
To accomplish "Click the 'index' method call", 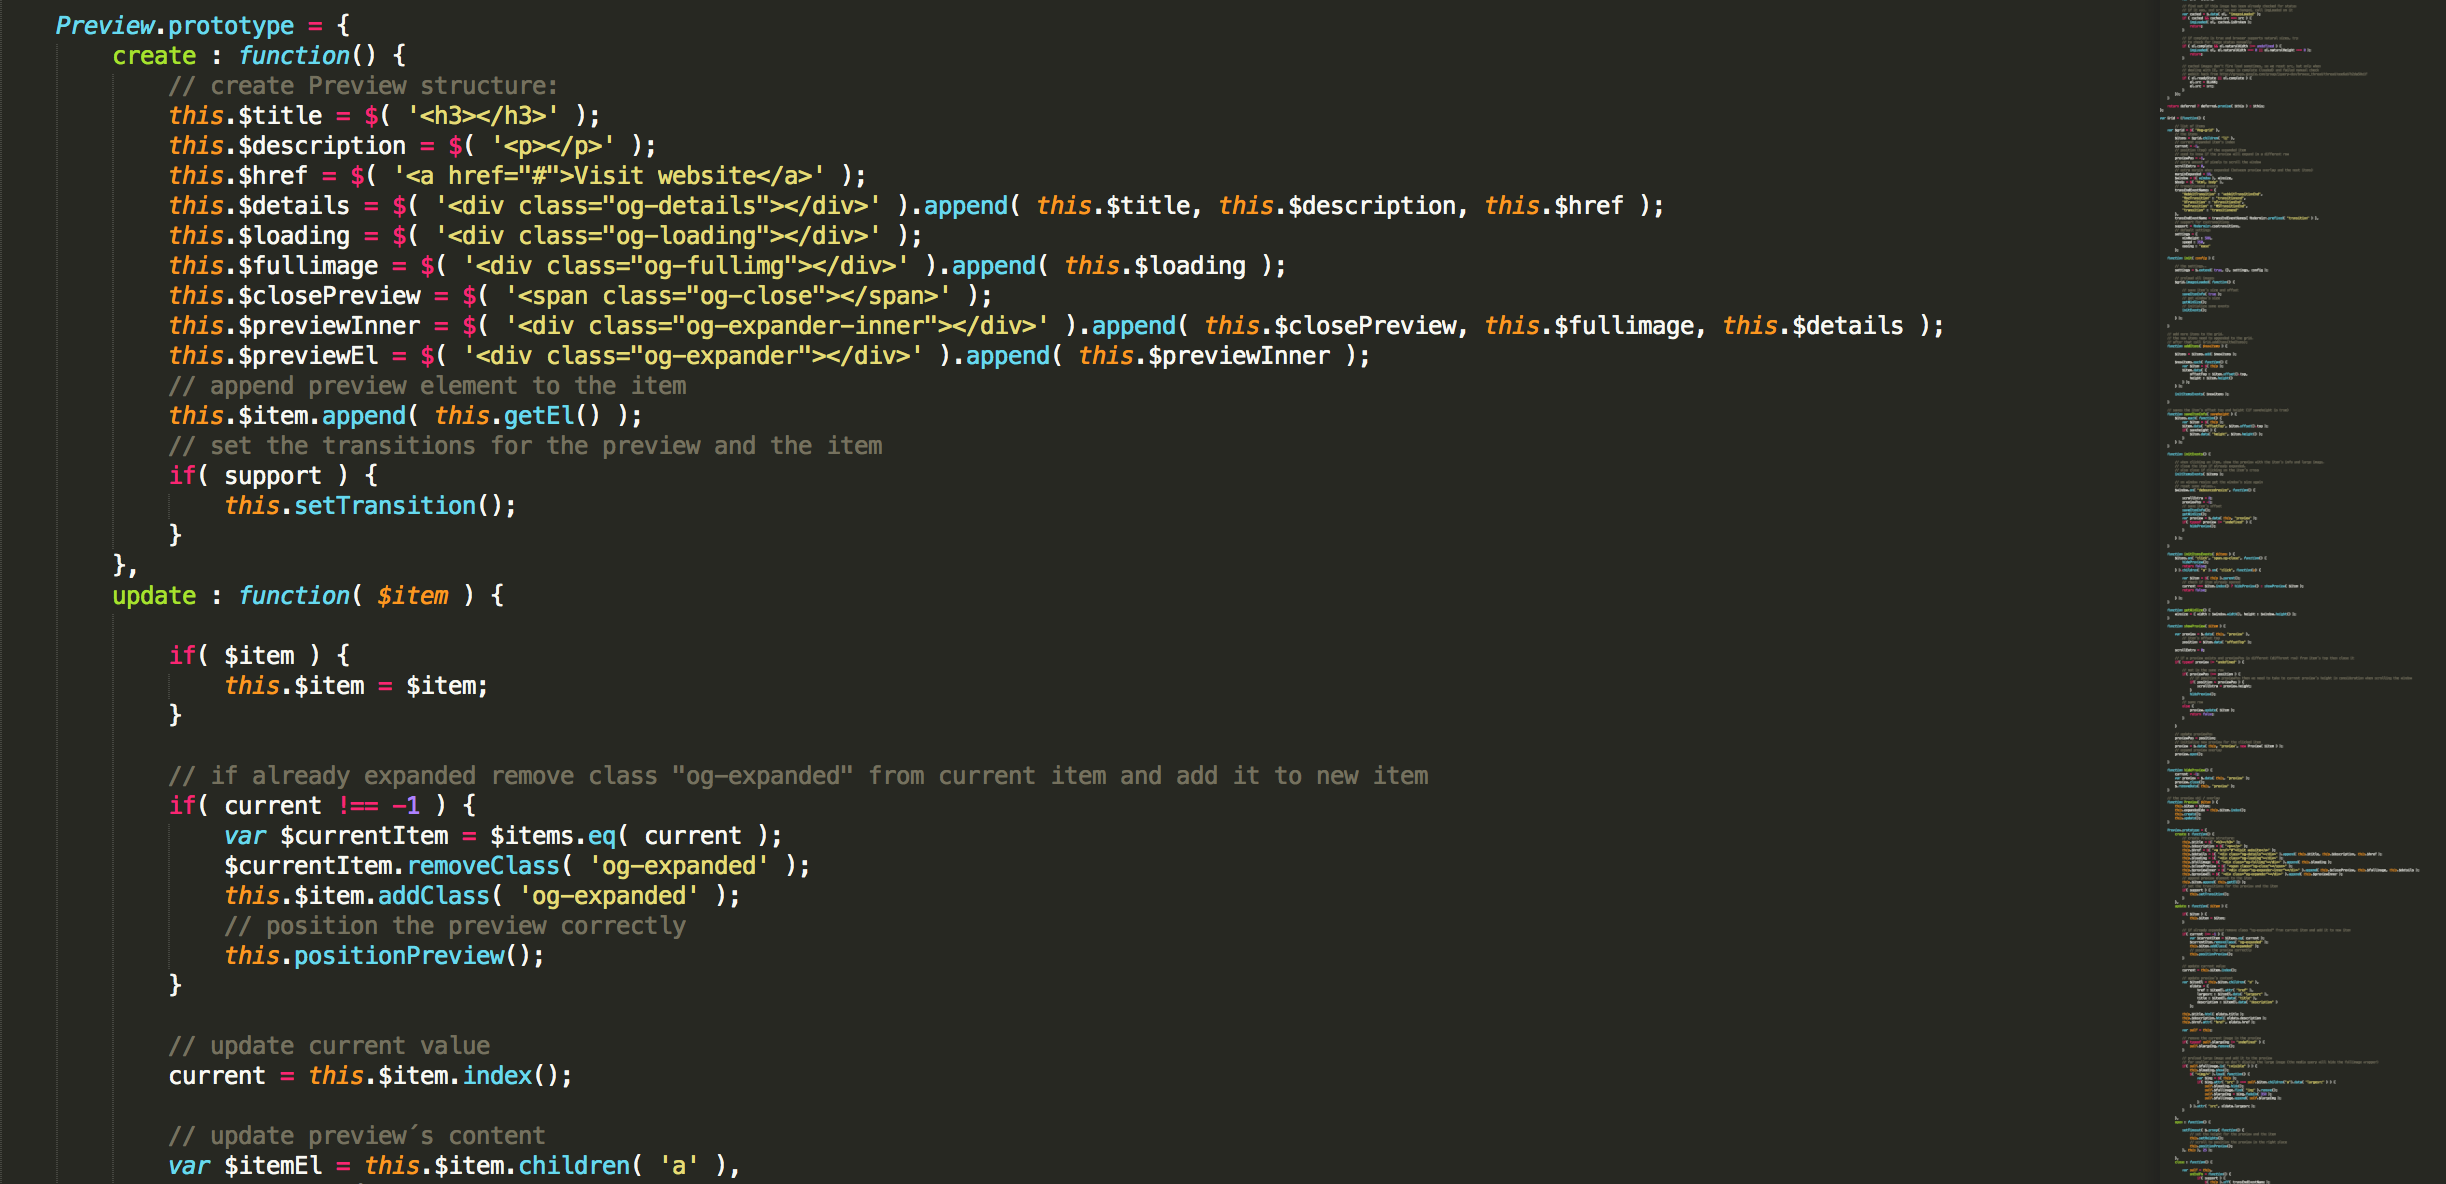I will pyautogui.click(x=497, y=1076).
